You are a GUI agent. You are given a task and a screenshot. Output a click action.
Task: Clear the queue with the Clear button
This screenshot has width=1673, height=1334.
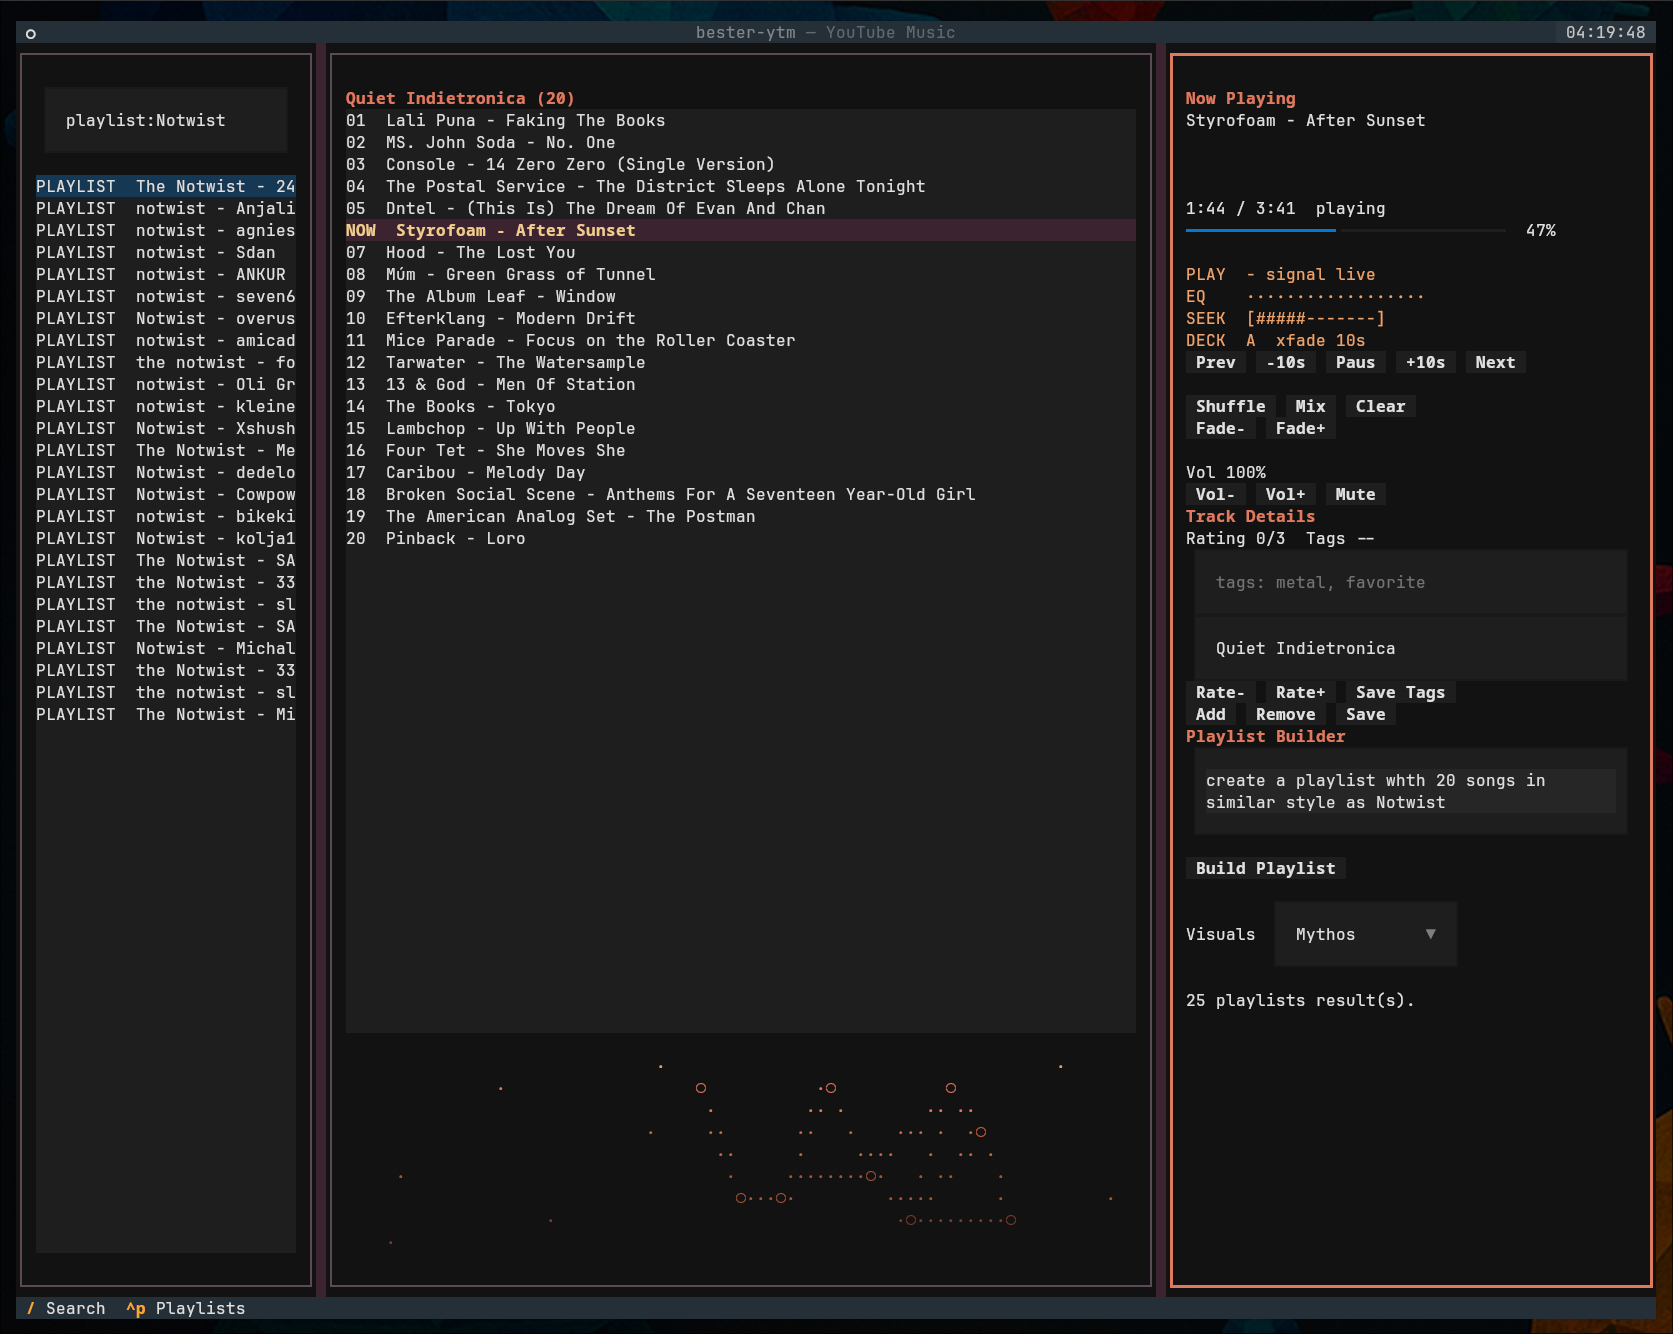point(1380,406)
